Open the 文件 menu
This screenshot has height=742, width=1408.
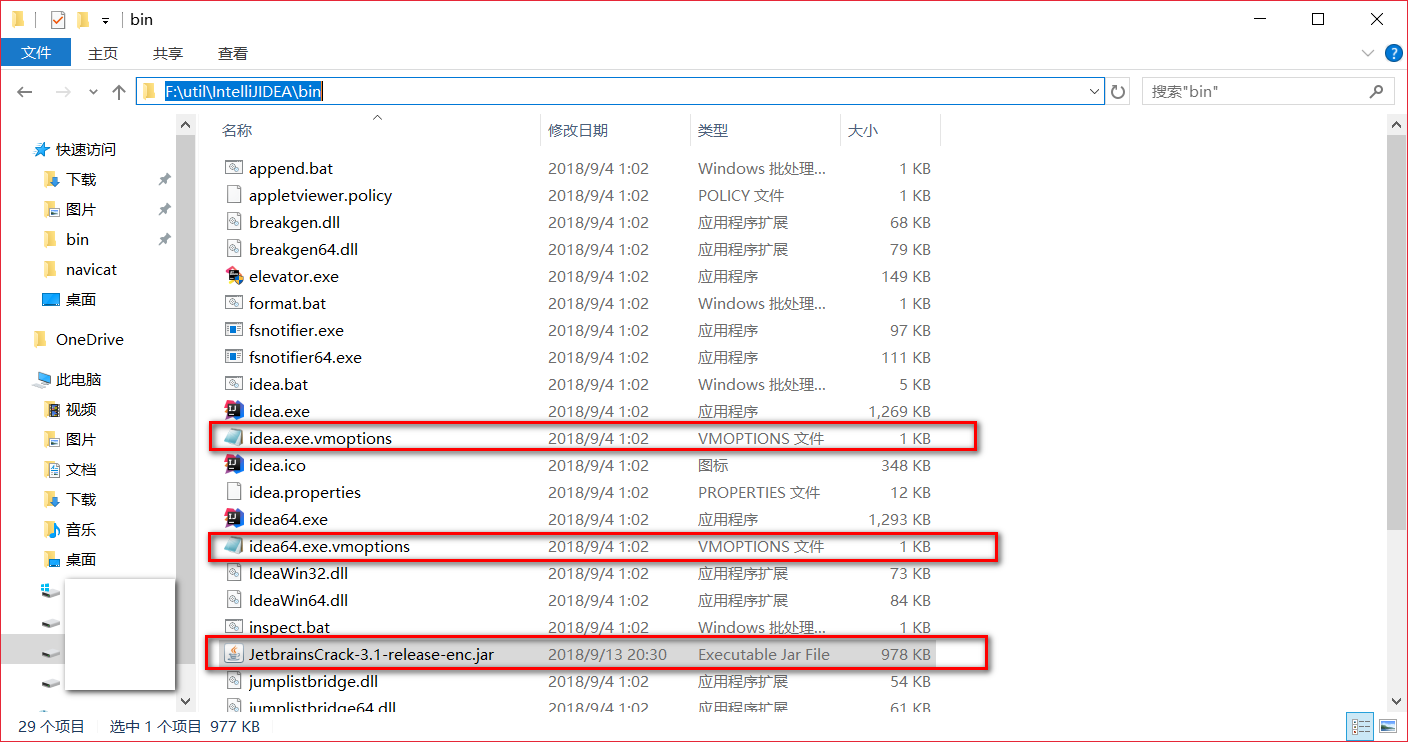point(36,53)
